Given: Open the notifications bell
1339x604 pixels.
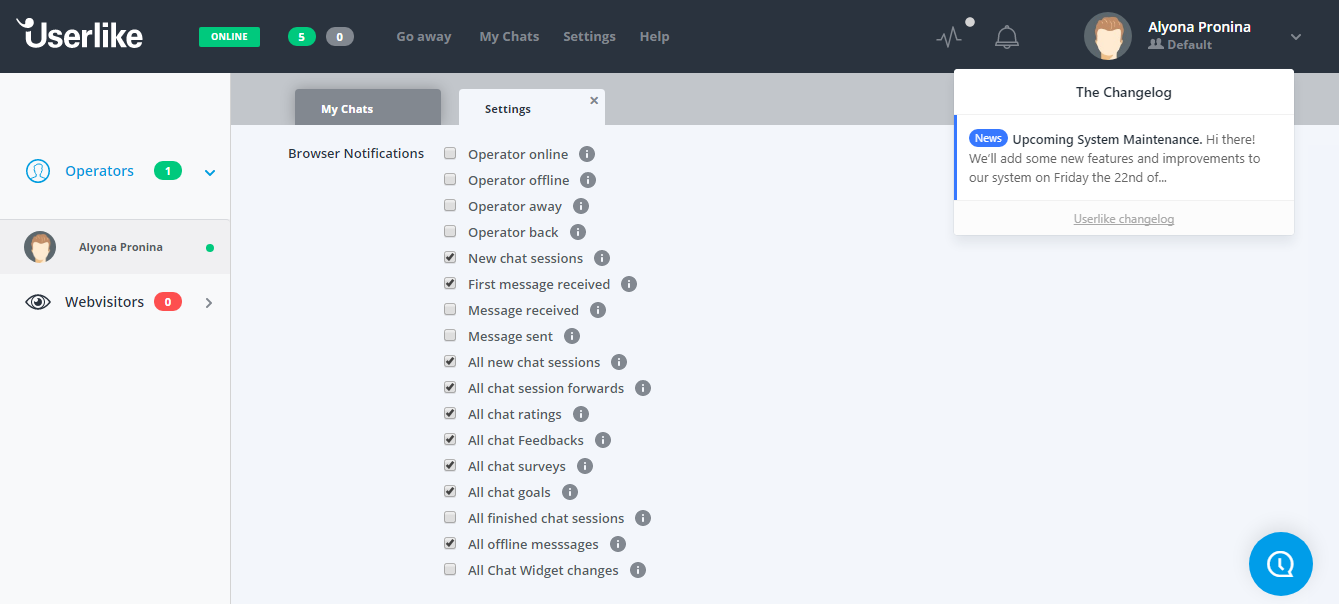Looking at the screenshot, I should pyautogui.click(x=1007, y=37).
